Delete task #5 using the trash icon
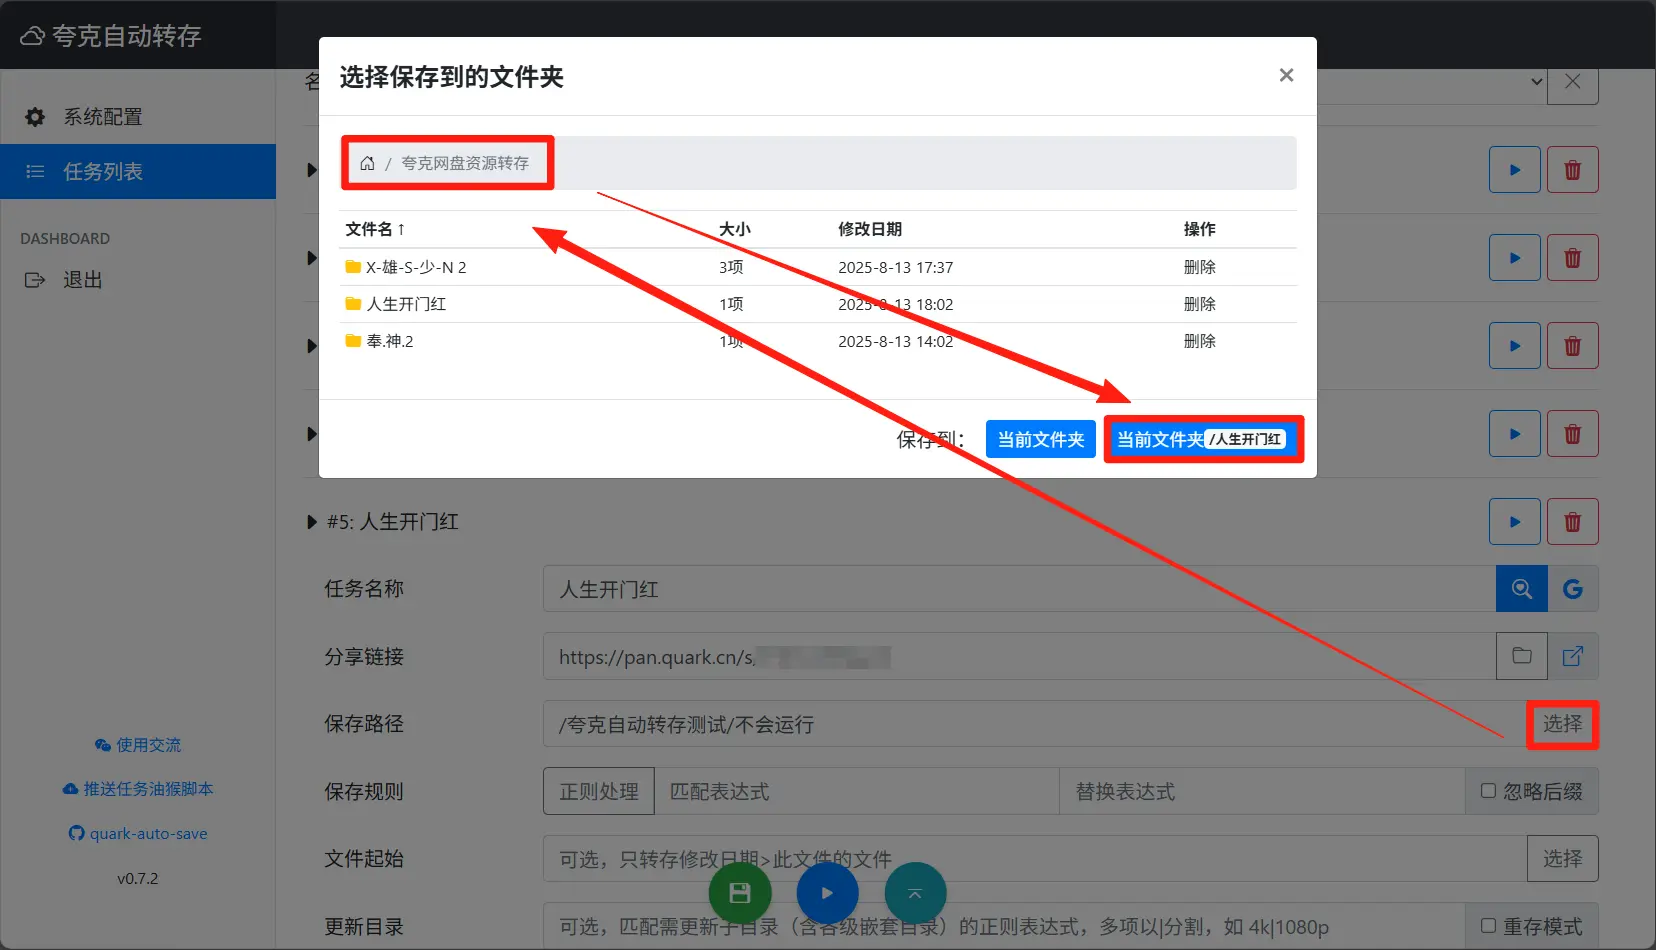 tap(1572, 522)
